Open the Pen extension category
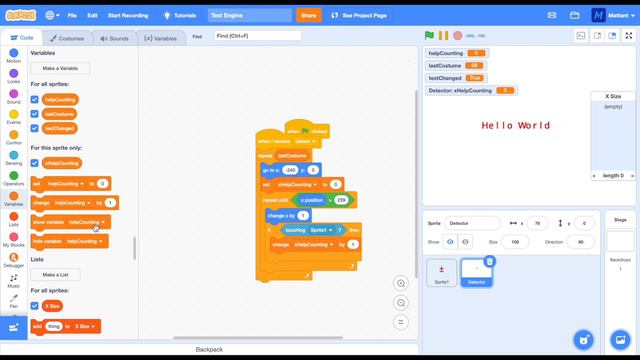Image resolution: width=640 pixels, height=360 pixels. (13, 301)
